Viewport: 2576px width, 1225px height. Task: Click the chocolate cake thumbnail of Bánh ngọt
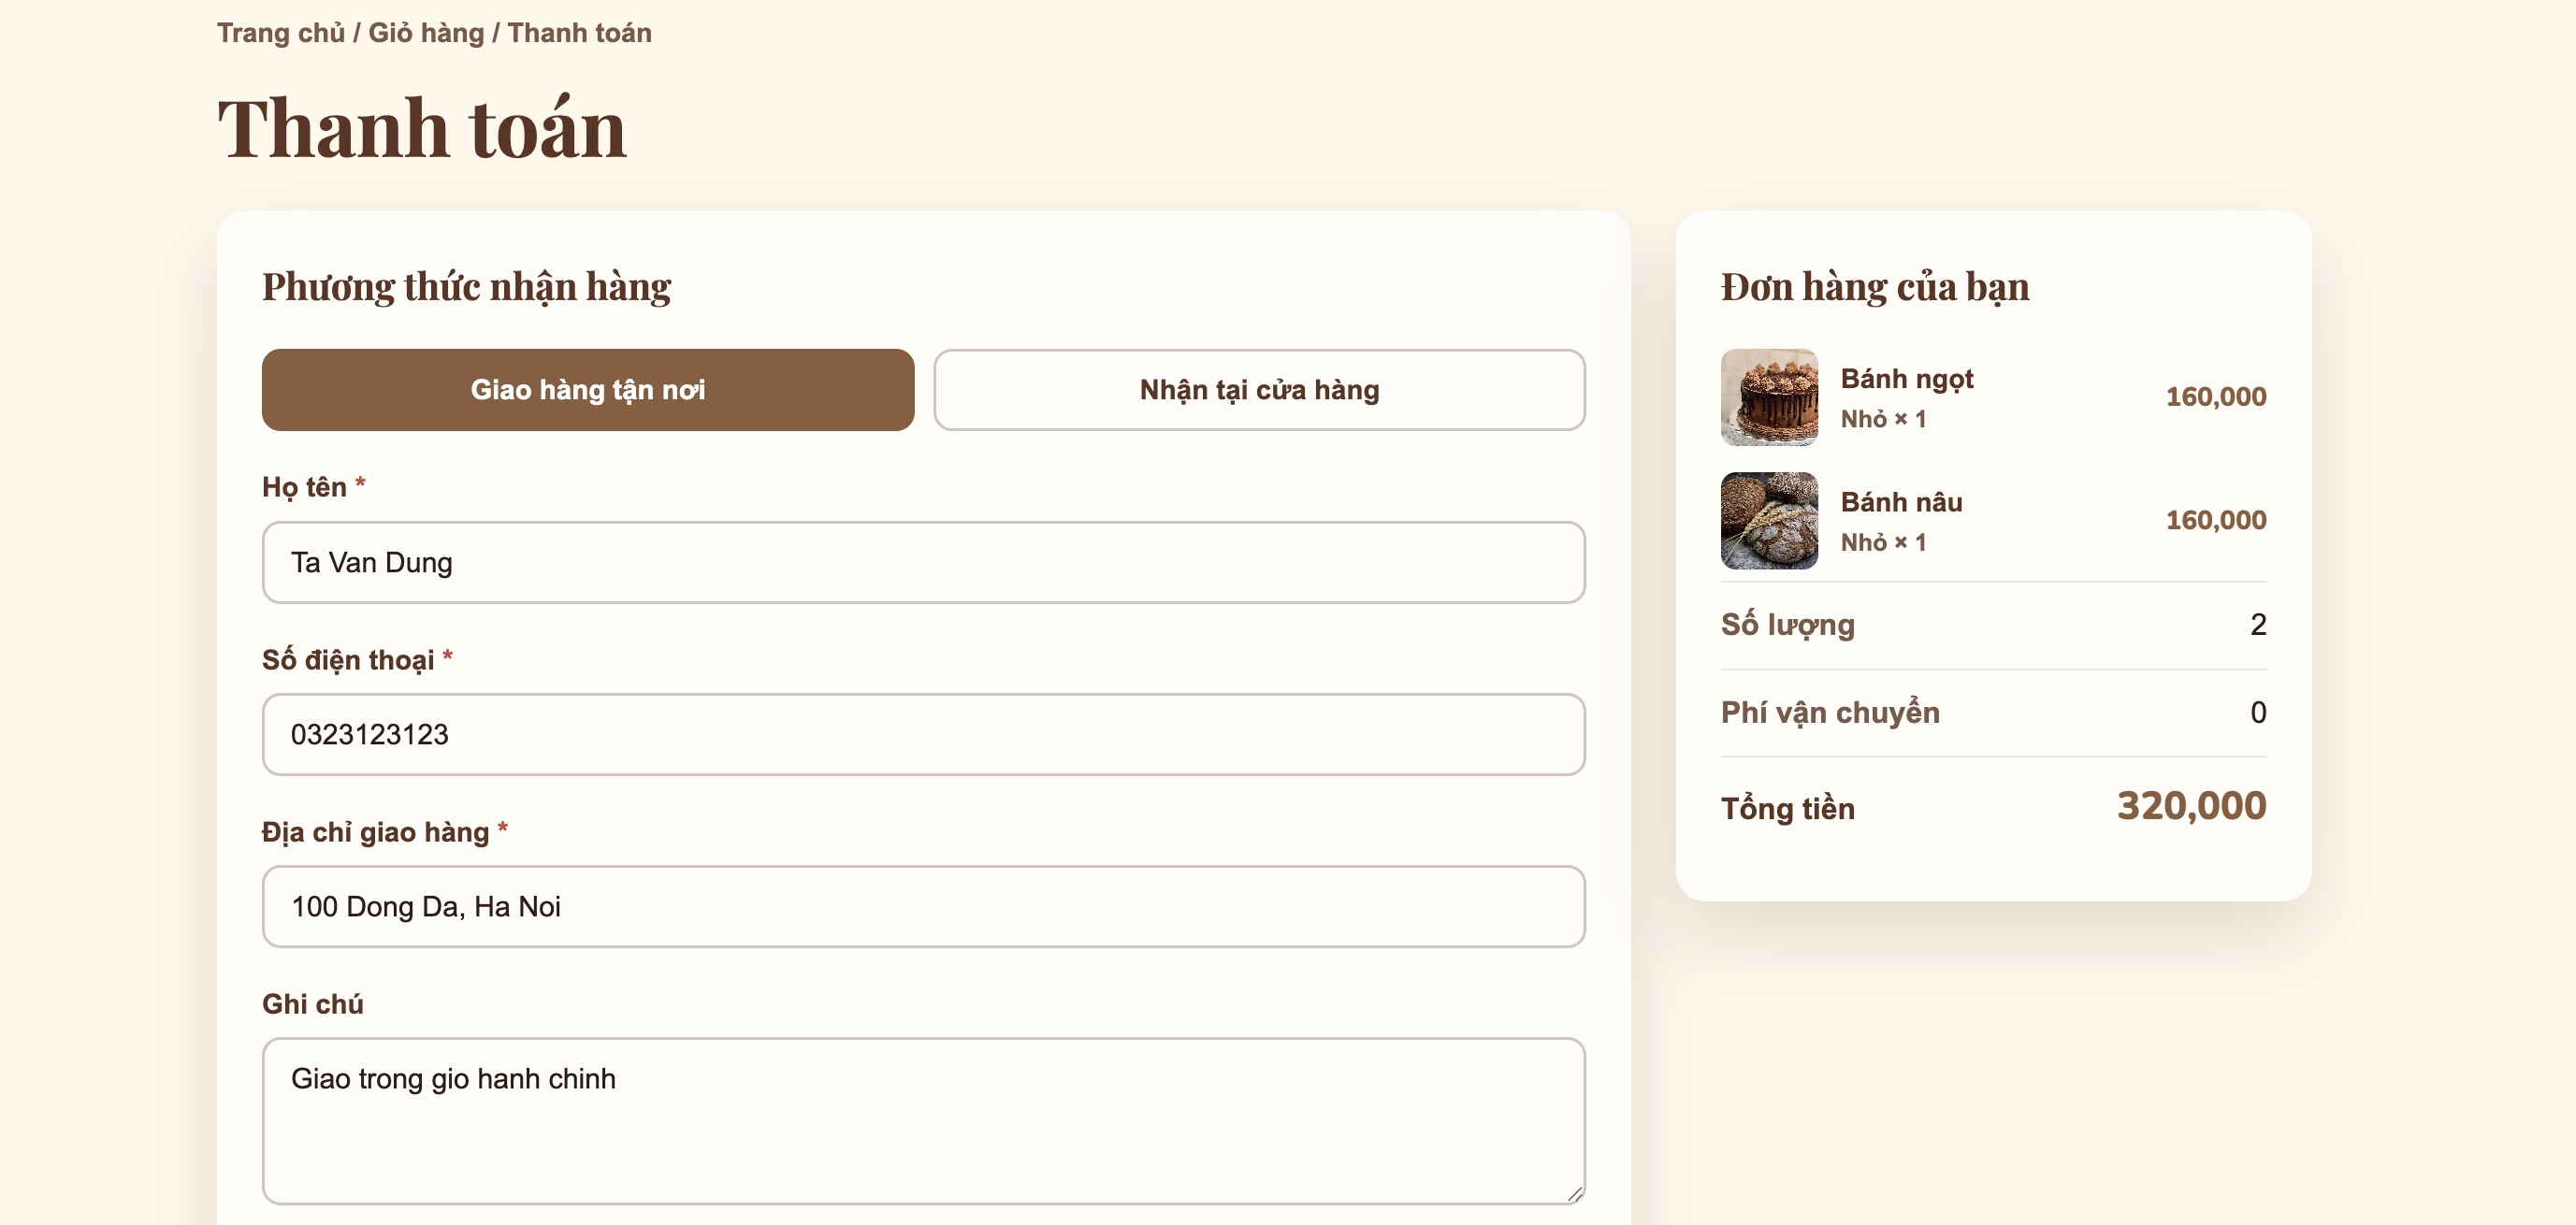click(1769, 397)
